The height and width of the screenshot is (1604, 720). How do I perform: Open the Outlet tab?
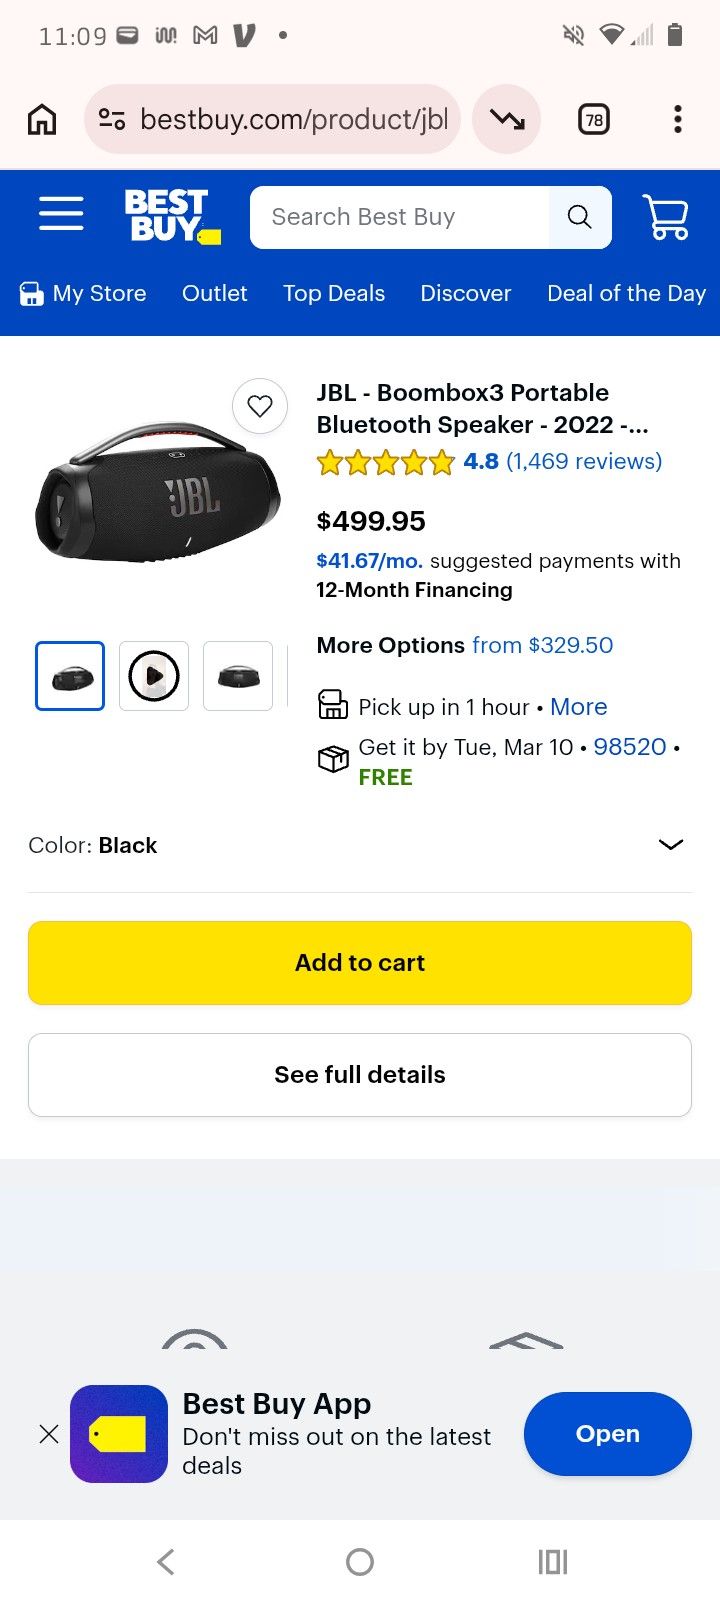pyautogui.click(x=214, y=293)
